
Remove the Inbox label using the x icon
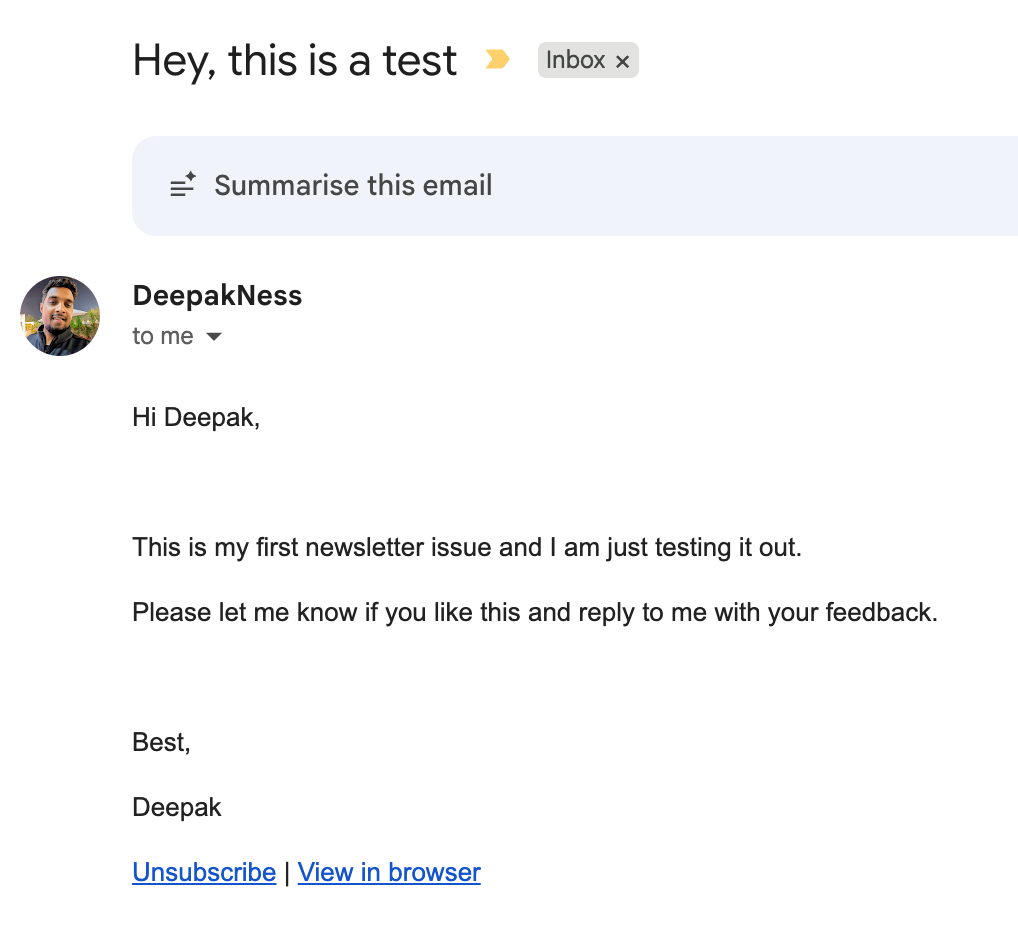tap(623, 60)
